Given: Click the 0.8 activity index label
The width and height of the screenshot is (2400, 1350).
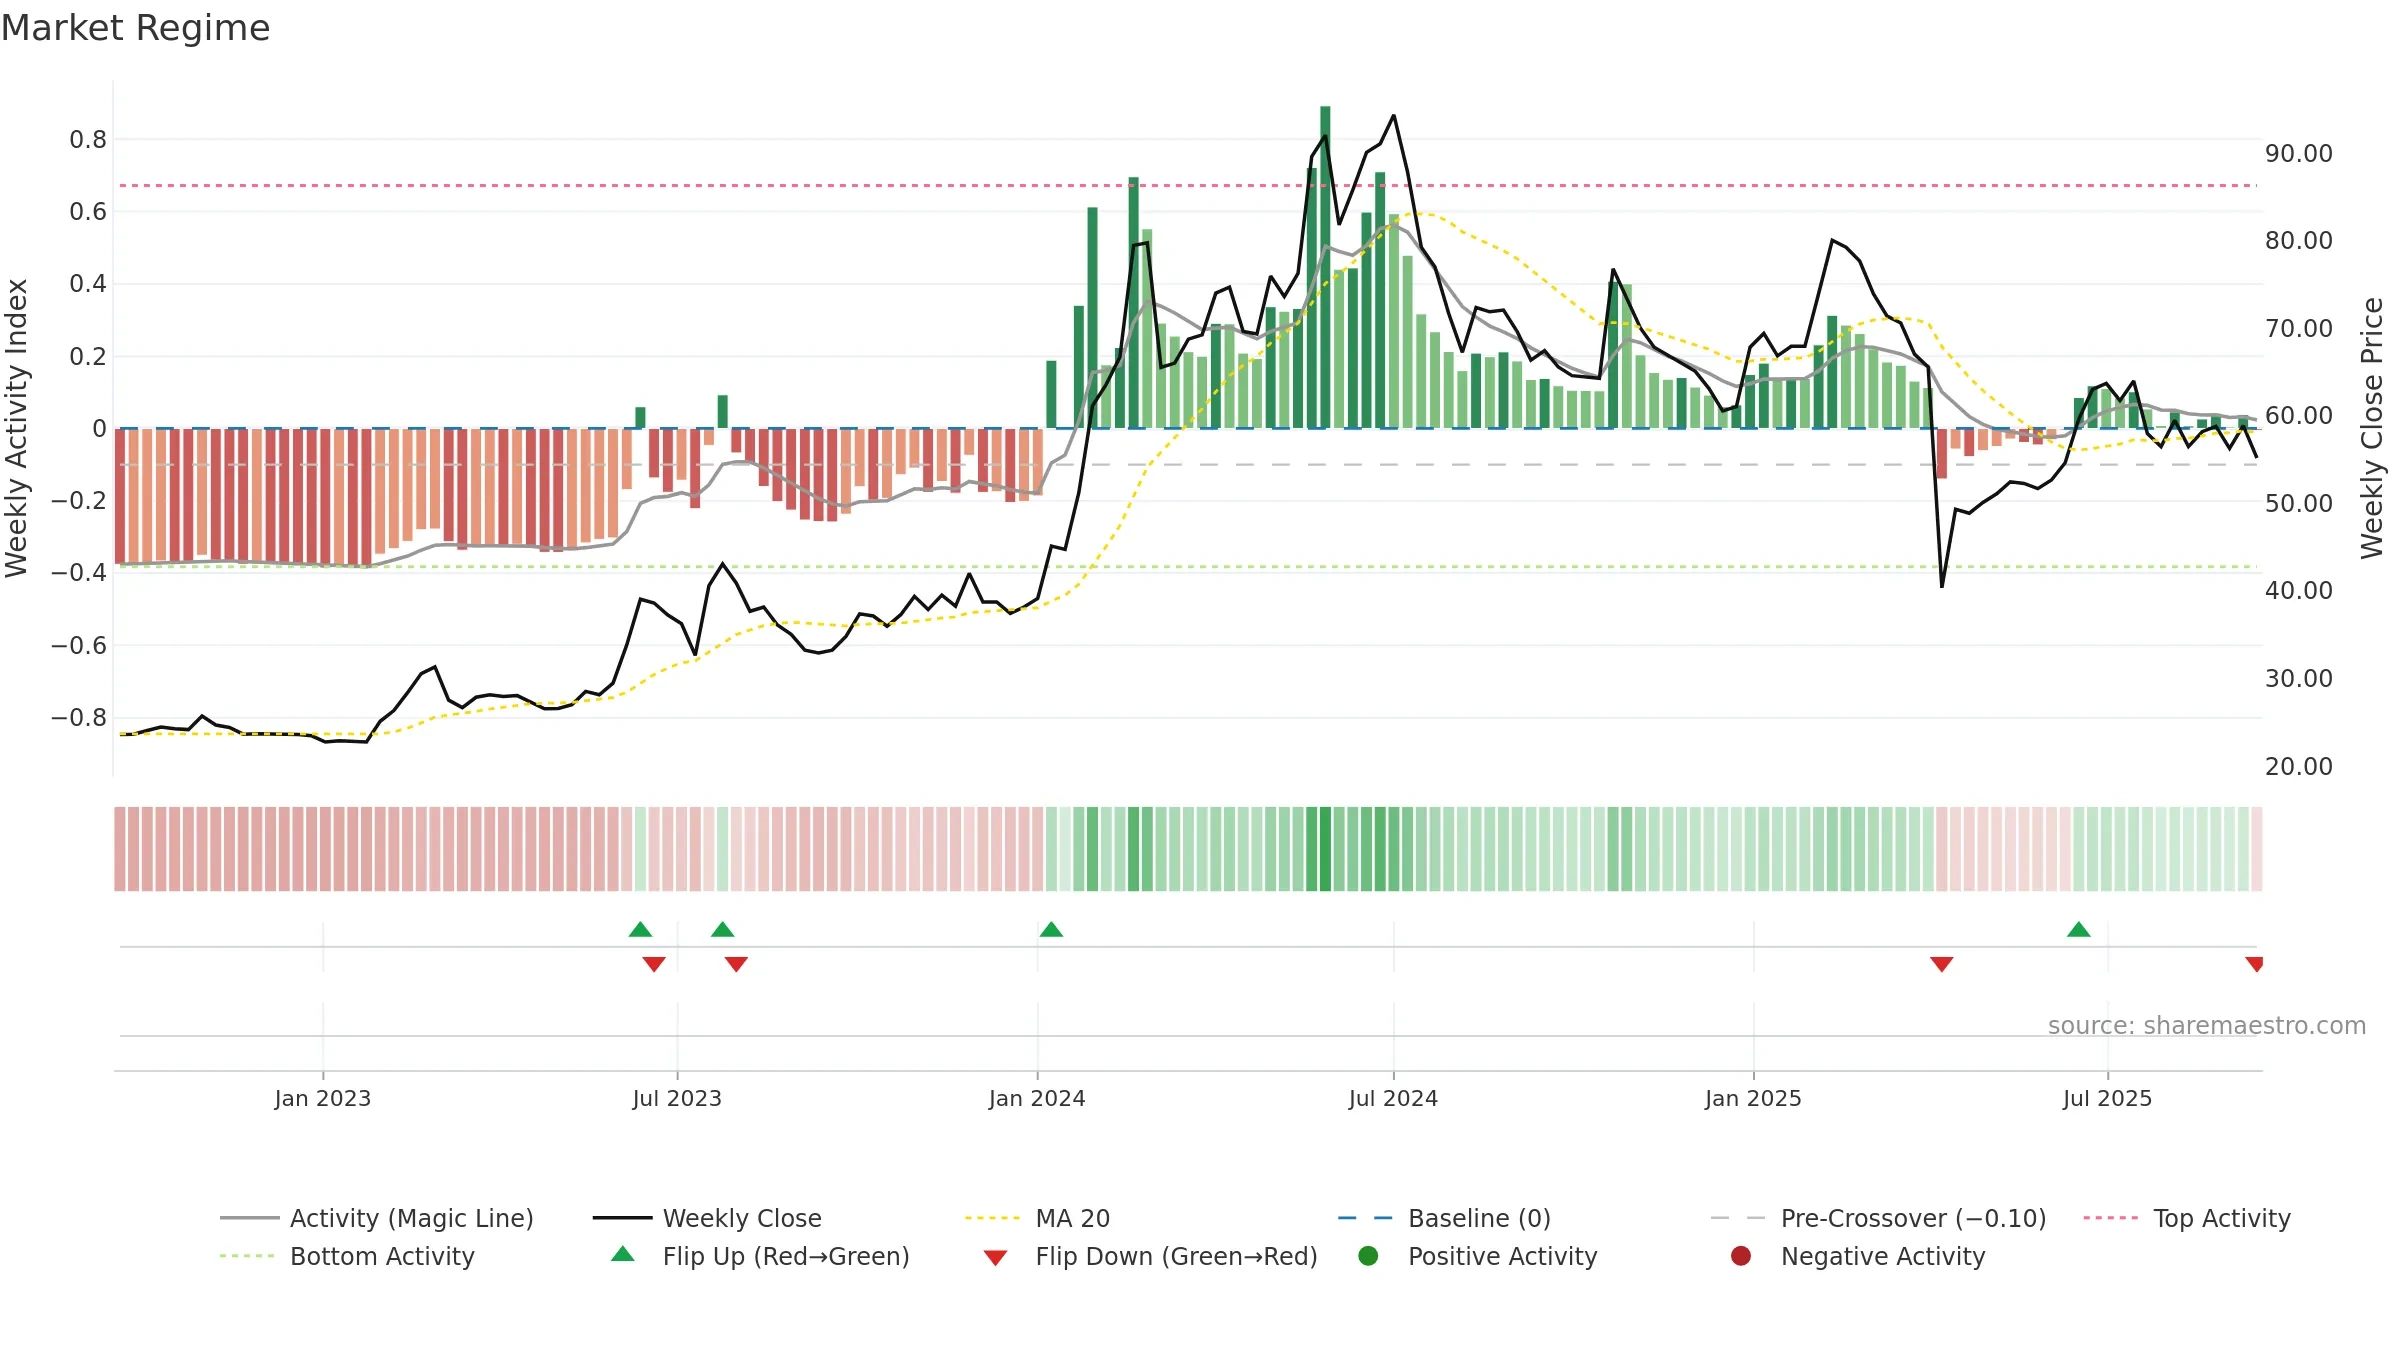Looking at the screenshot, I should click(88, 140).
